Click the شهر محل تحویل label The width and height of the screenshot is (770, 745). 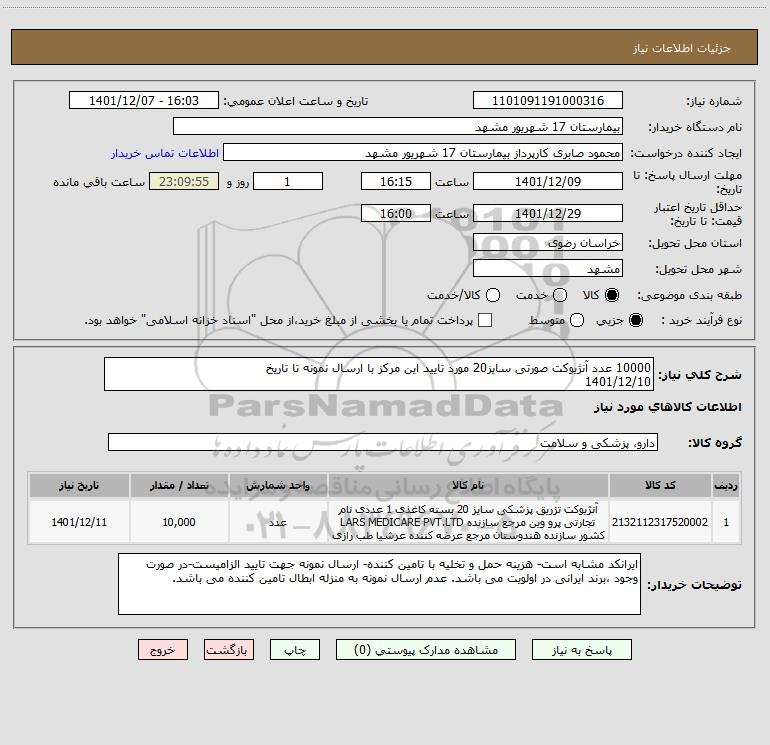(699, 269)
